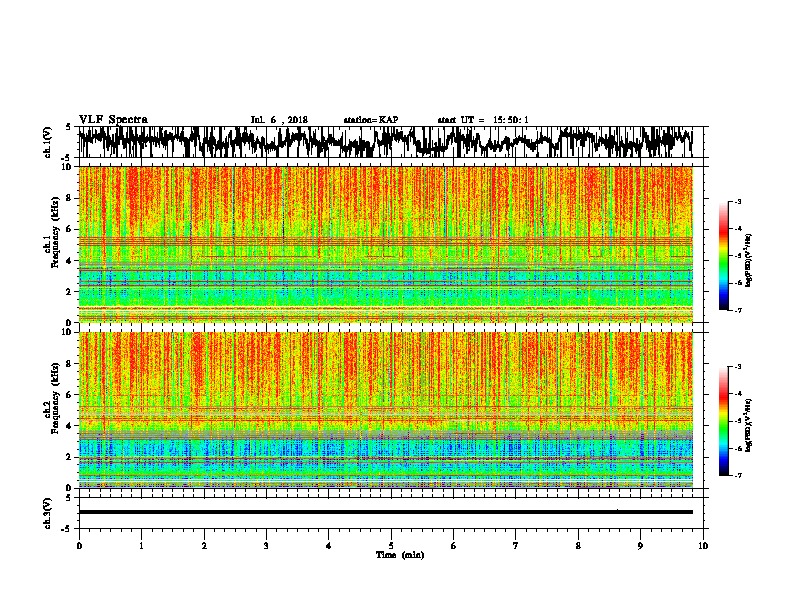The width and height of the screenshot is (792, 612).
Task: Click the time axis tick label "9"
Action: [x=640, y=546]
